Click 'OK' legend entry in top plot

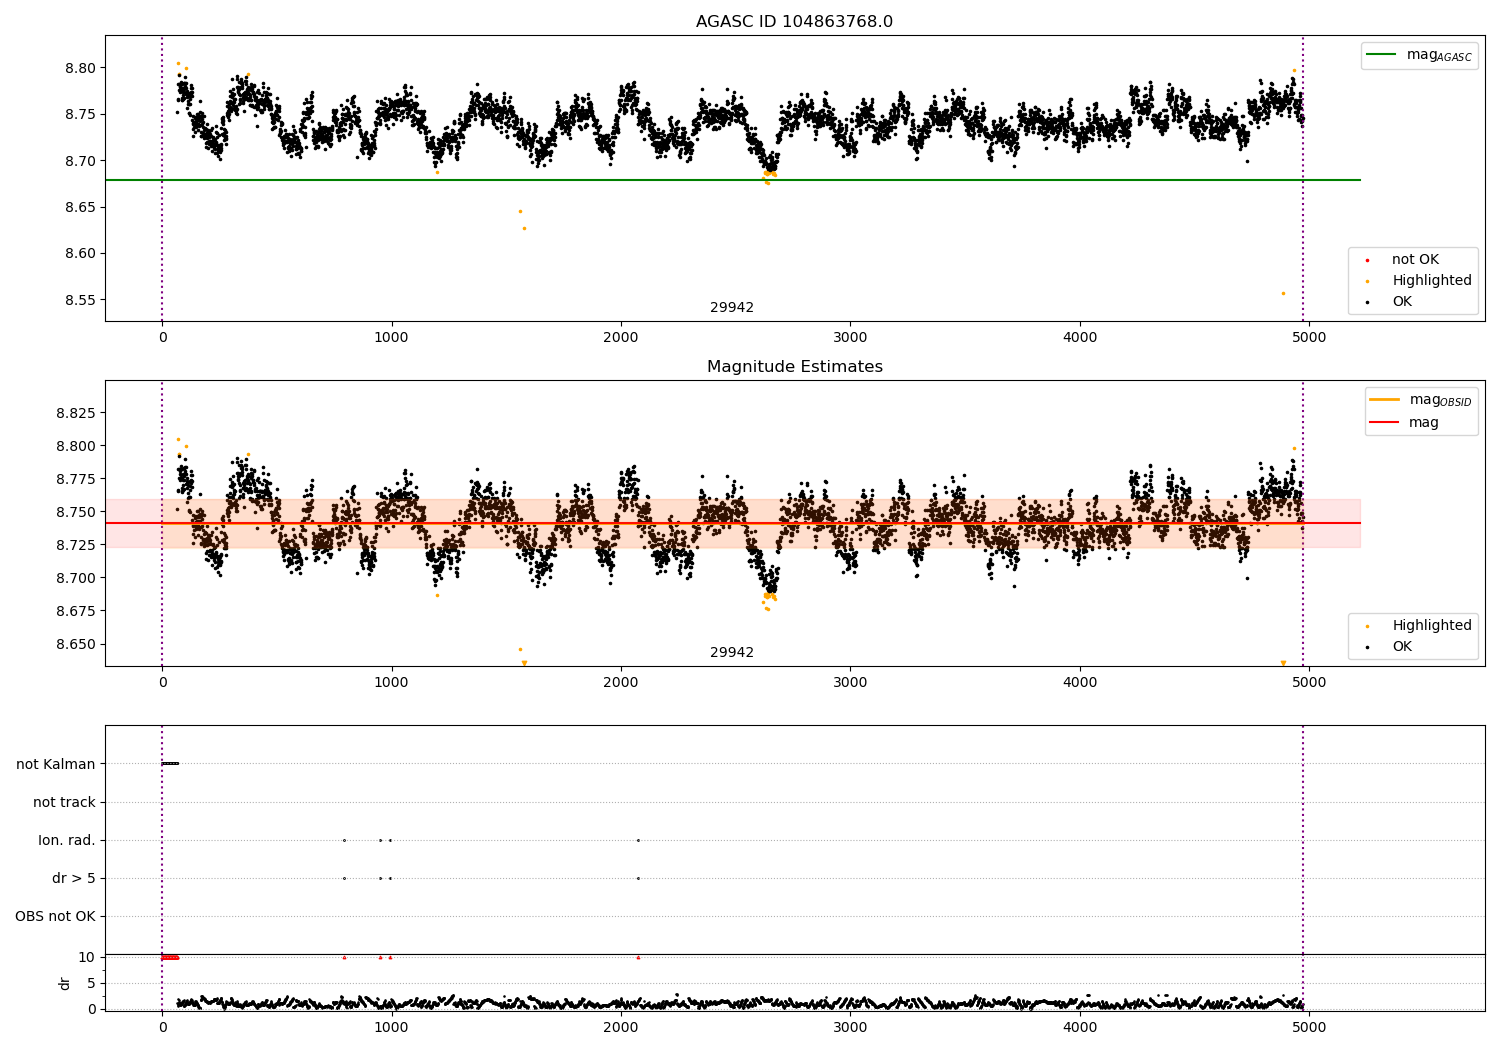(x=1389, y=301)
